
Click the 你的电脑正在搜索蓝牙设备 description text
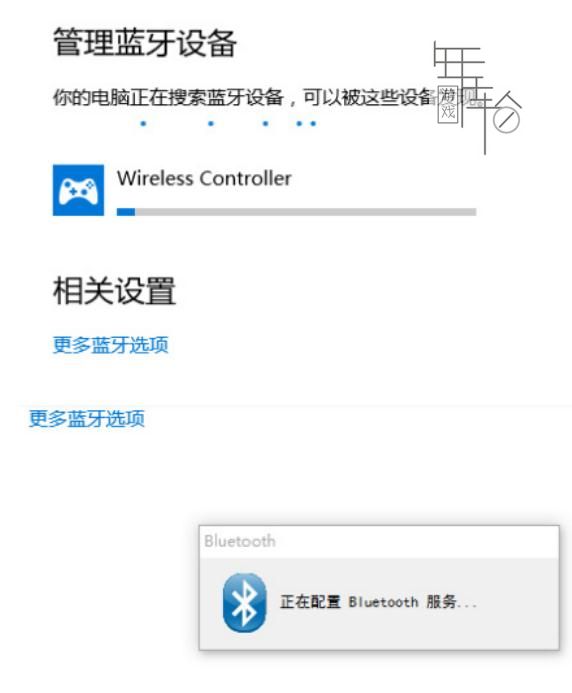[168, 97]
